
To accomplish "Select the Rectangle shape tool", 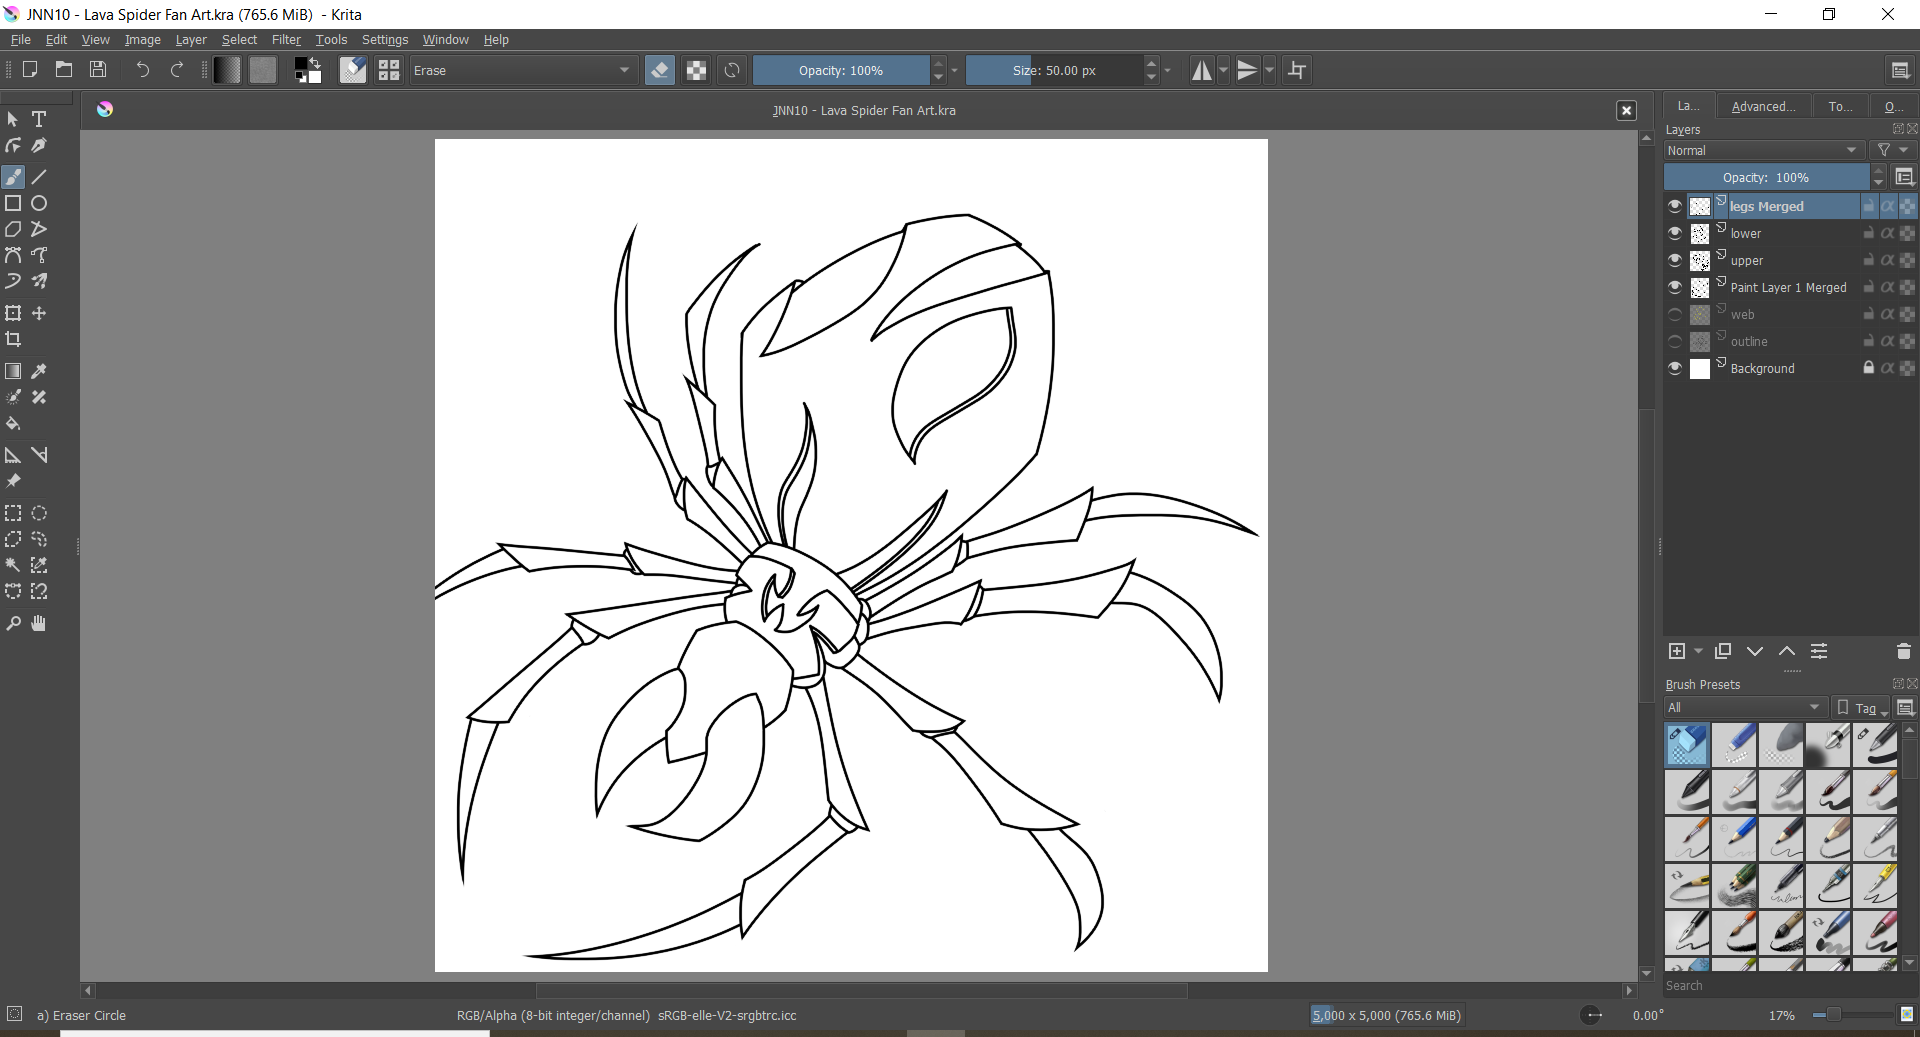I will click(x=13, y=203).
